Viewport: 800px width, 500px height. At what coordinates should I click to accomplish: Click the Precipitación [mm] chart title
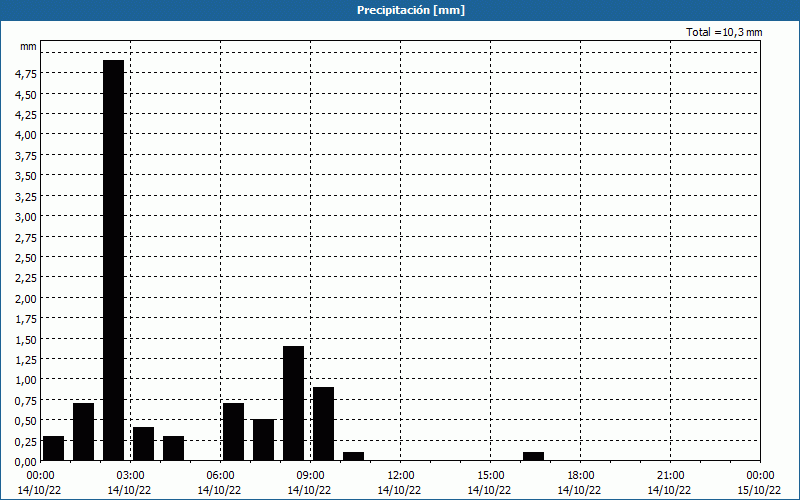[x=411, y=10]
